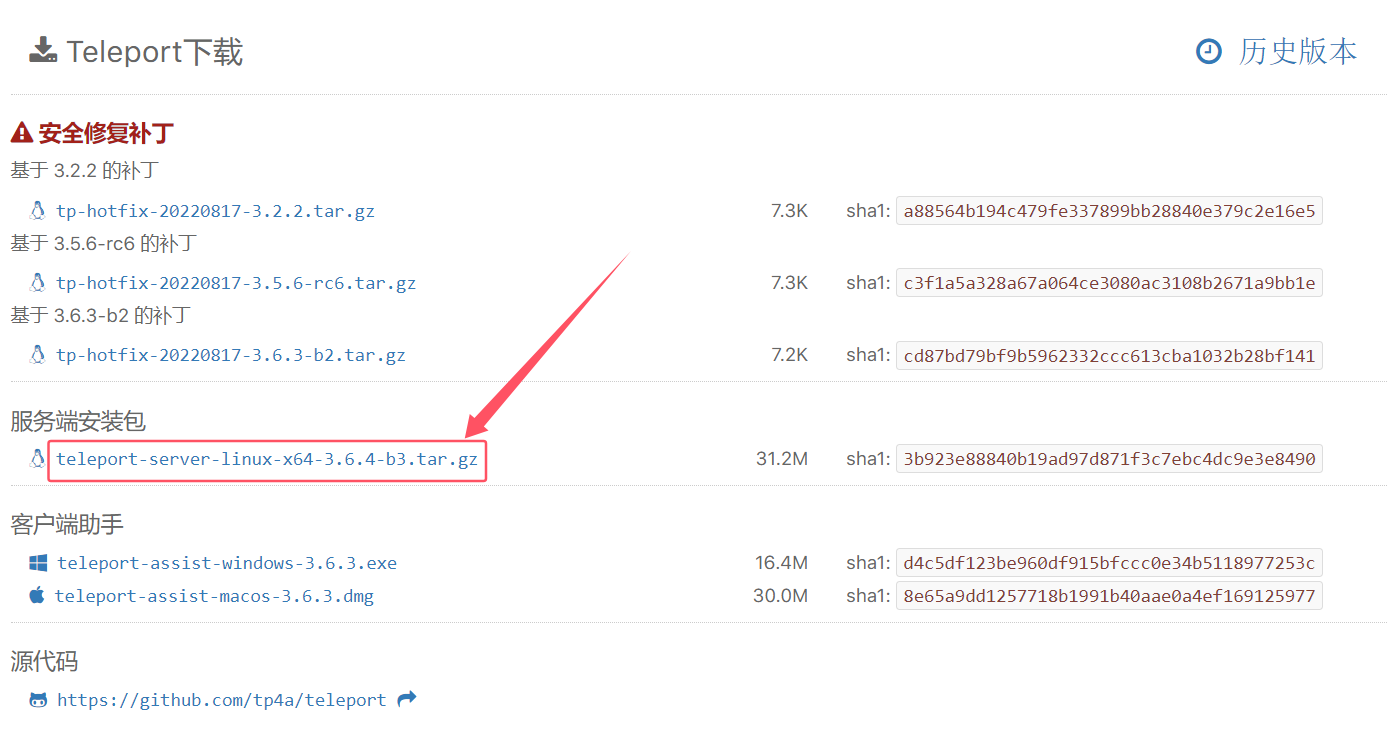This screenshot has height=735, width=1387.
Task: Click the GitHub cat icon before the repository URL
Action: click(38, 700)
